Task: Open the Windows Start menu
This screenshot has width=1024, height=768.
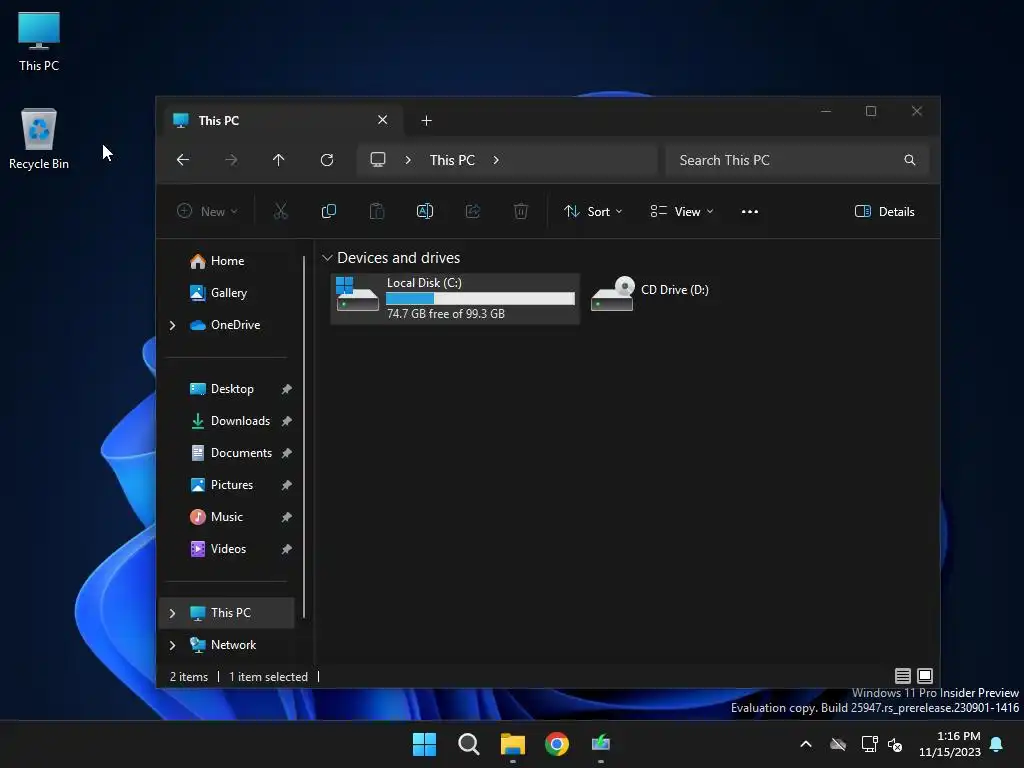Action: pyautogui.click(x=424, y=744)
